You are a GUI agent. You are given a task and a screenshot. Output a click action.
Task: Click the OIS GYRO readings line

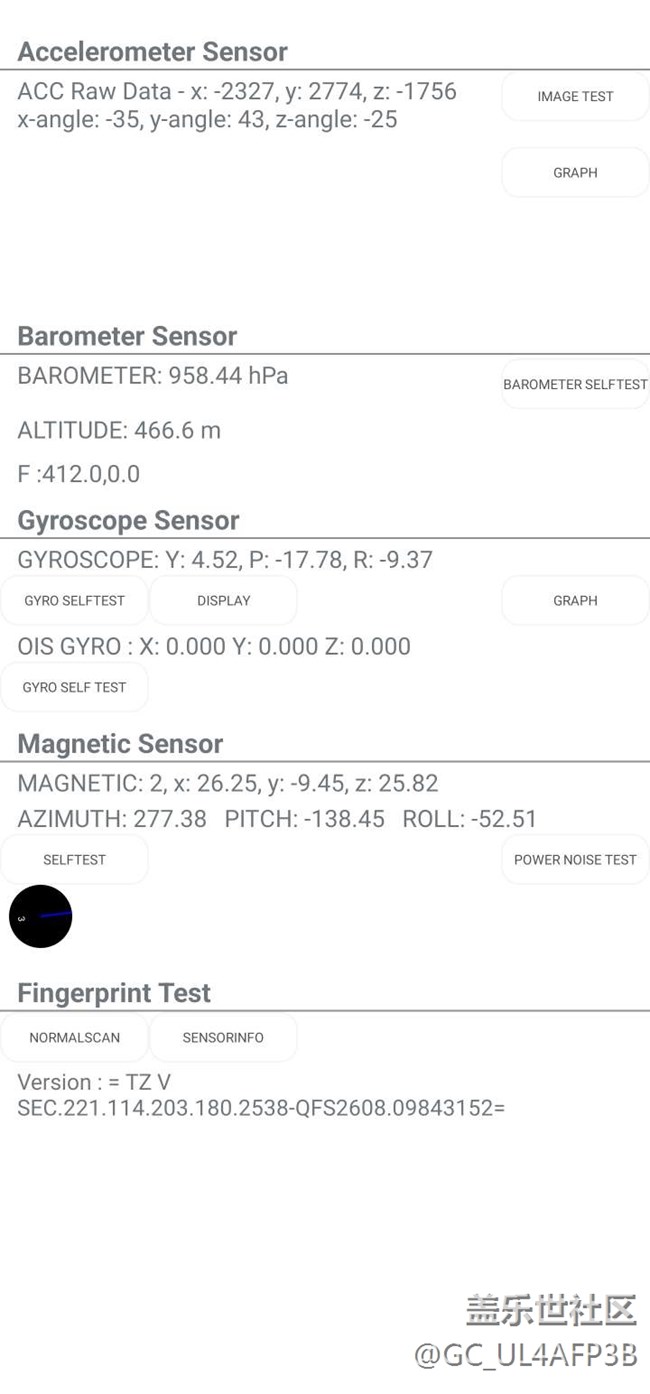pos(214,647)
